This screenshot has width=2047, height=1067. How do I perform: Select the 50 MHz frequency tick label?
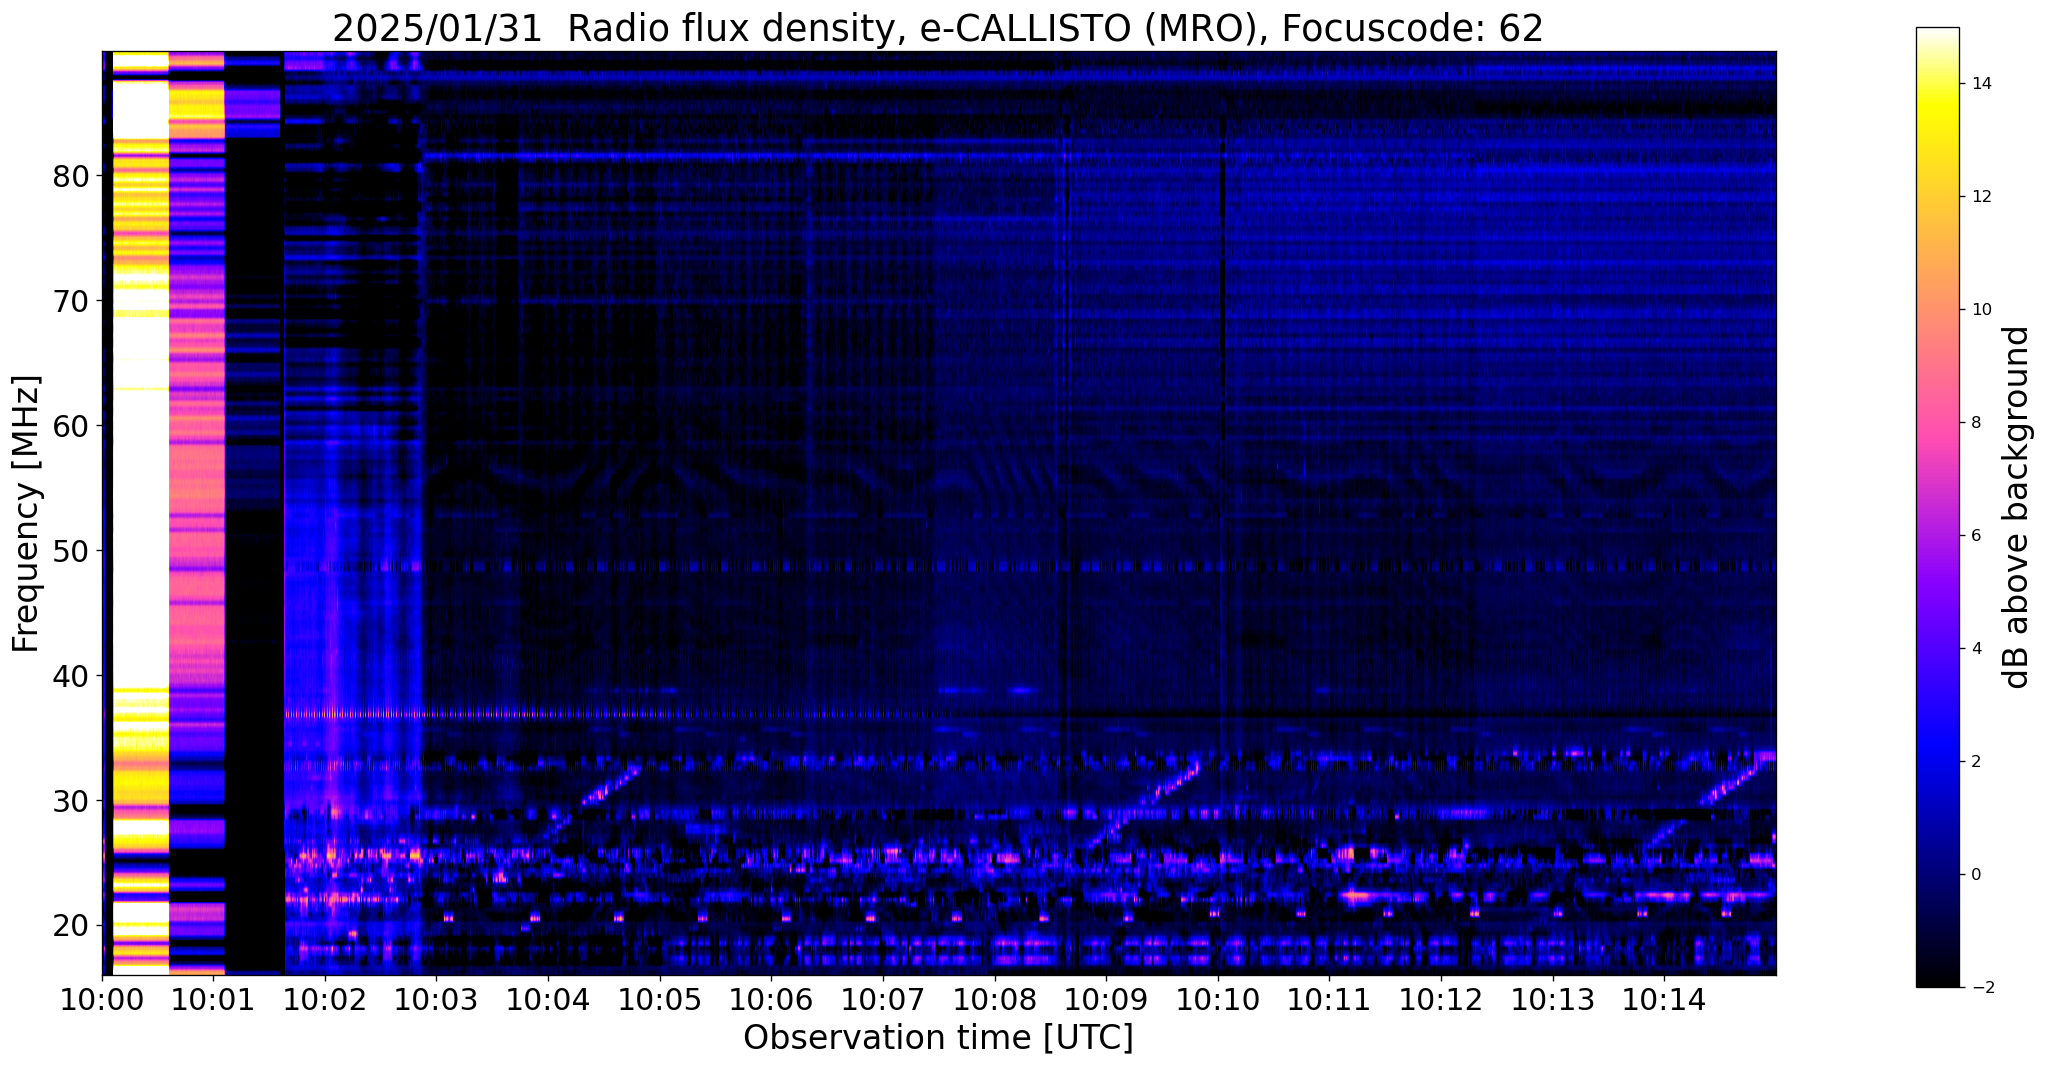tap(72, 551)
